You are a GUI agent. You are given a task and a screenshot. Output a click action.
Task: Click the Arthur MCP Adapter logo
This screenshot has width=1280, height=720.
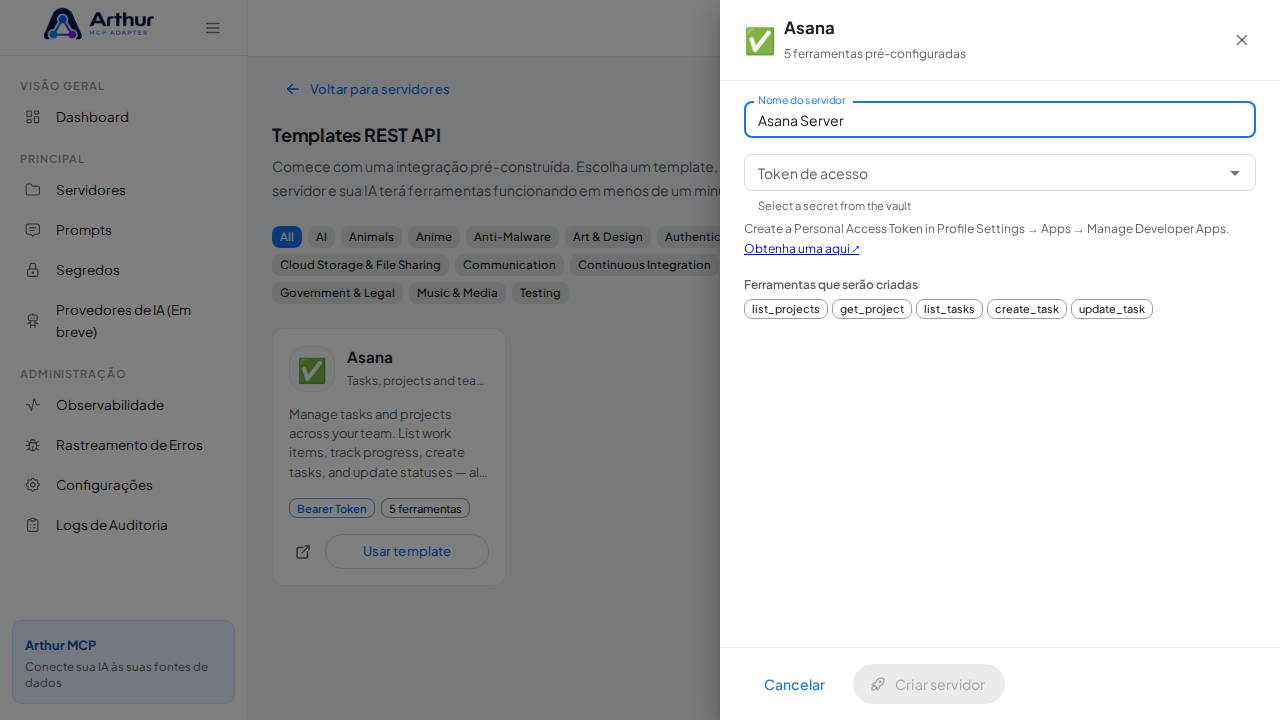99,24
